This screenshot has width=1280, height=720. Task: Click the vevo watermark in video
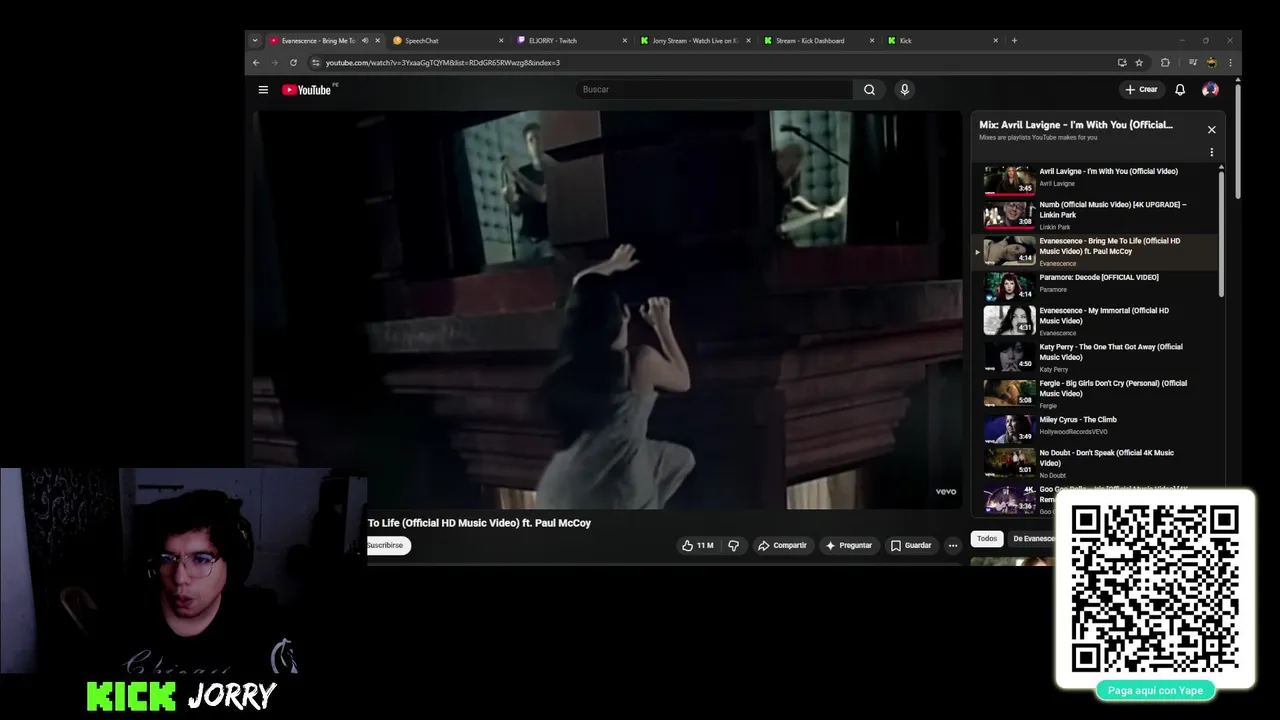[946, 491]
